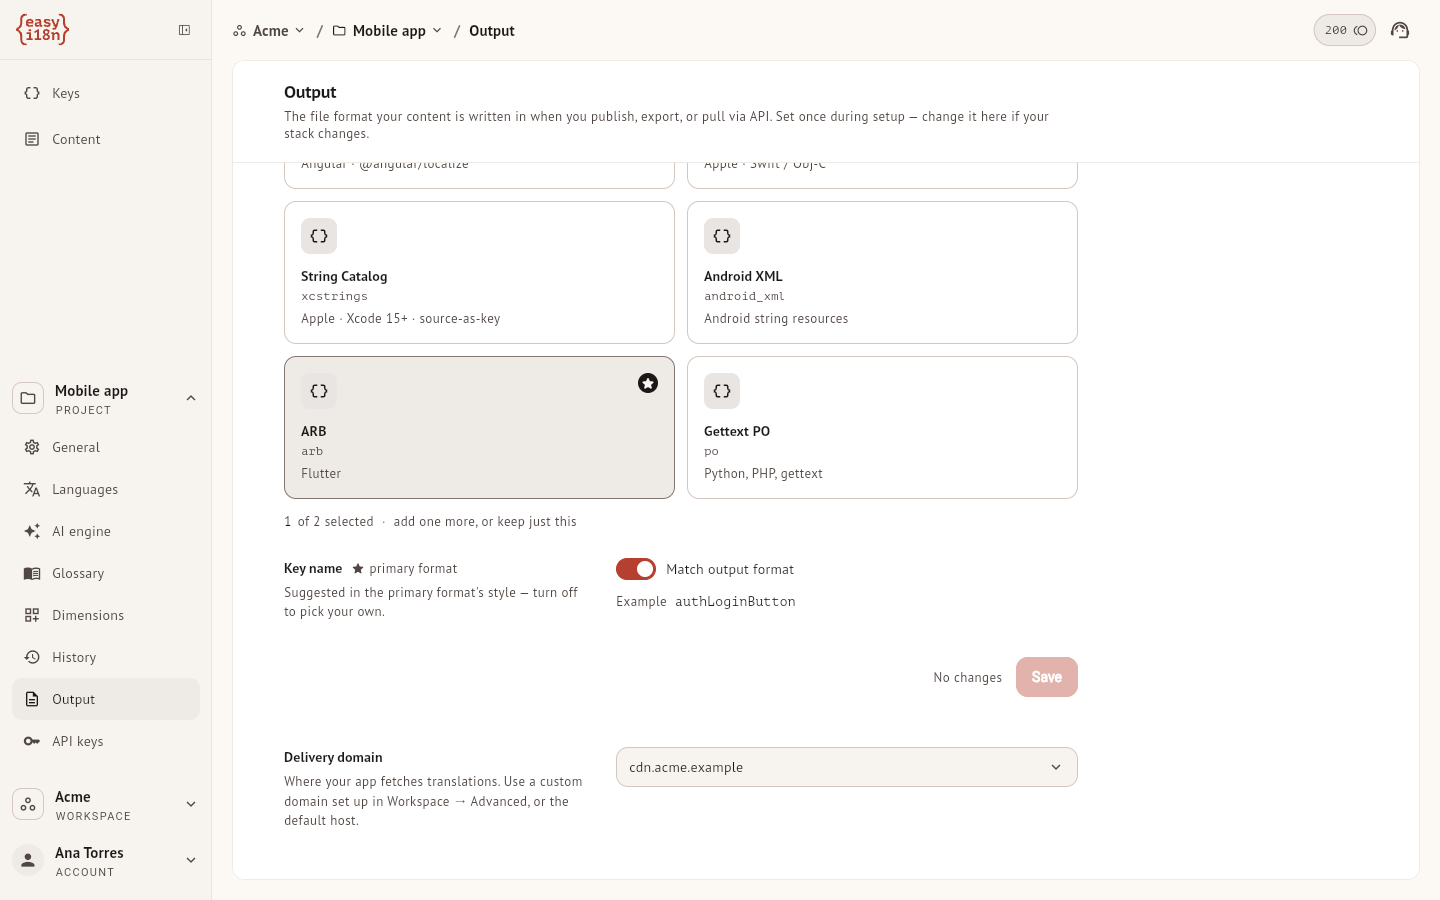The width and height of the screenshot is (1440, 900).
Task: Open the Delivery domain dropdown
Action: (847, 767)
